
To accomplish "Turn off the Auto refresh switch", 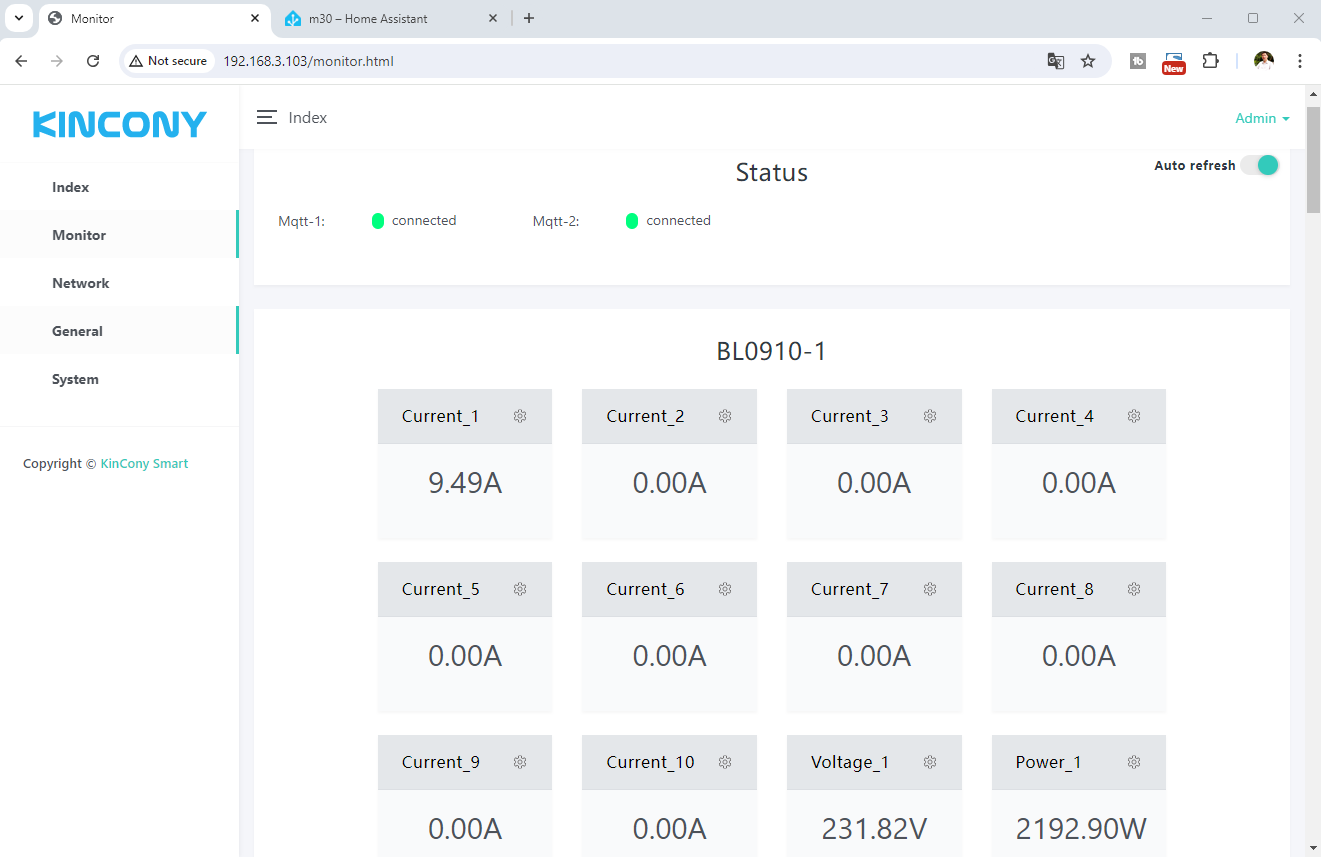I will click(1260, 166).
